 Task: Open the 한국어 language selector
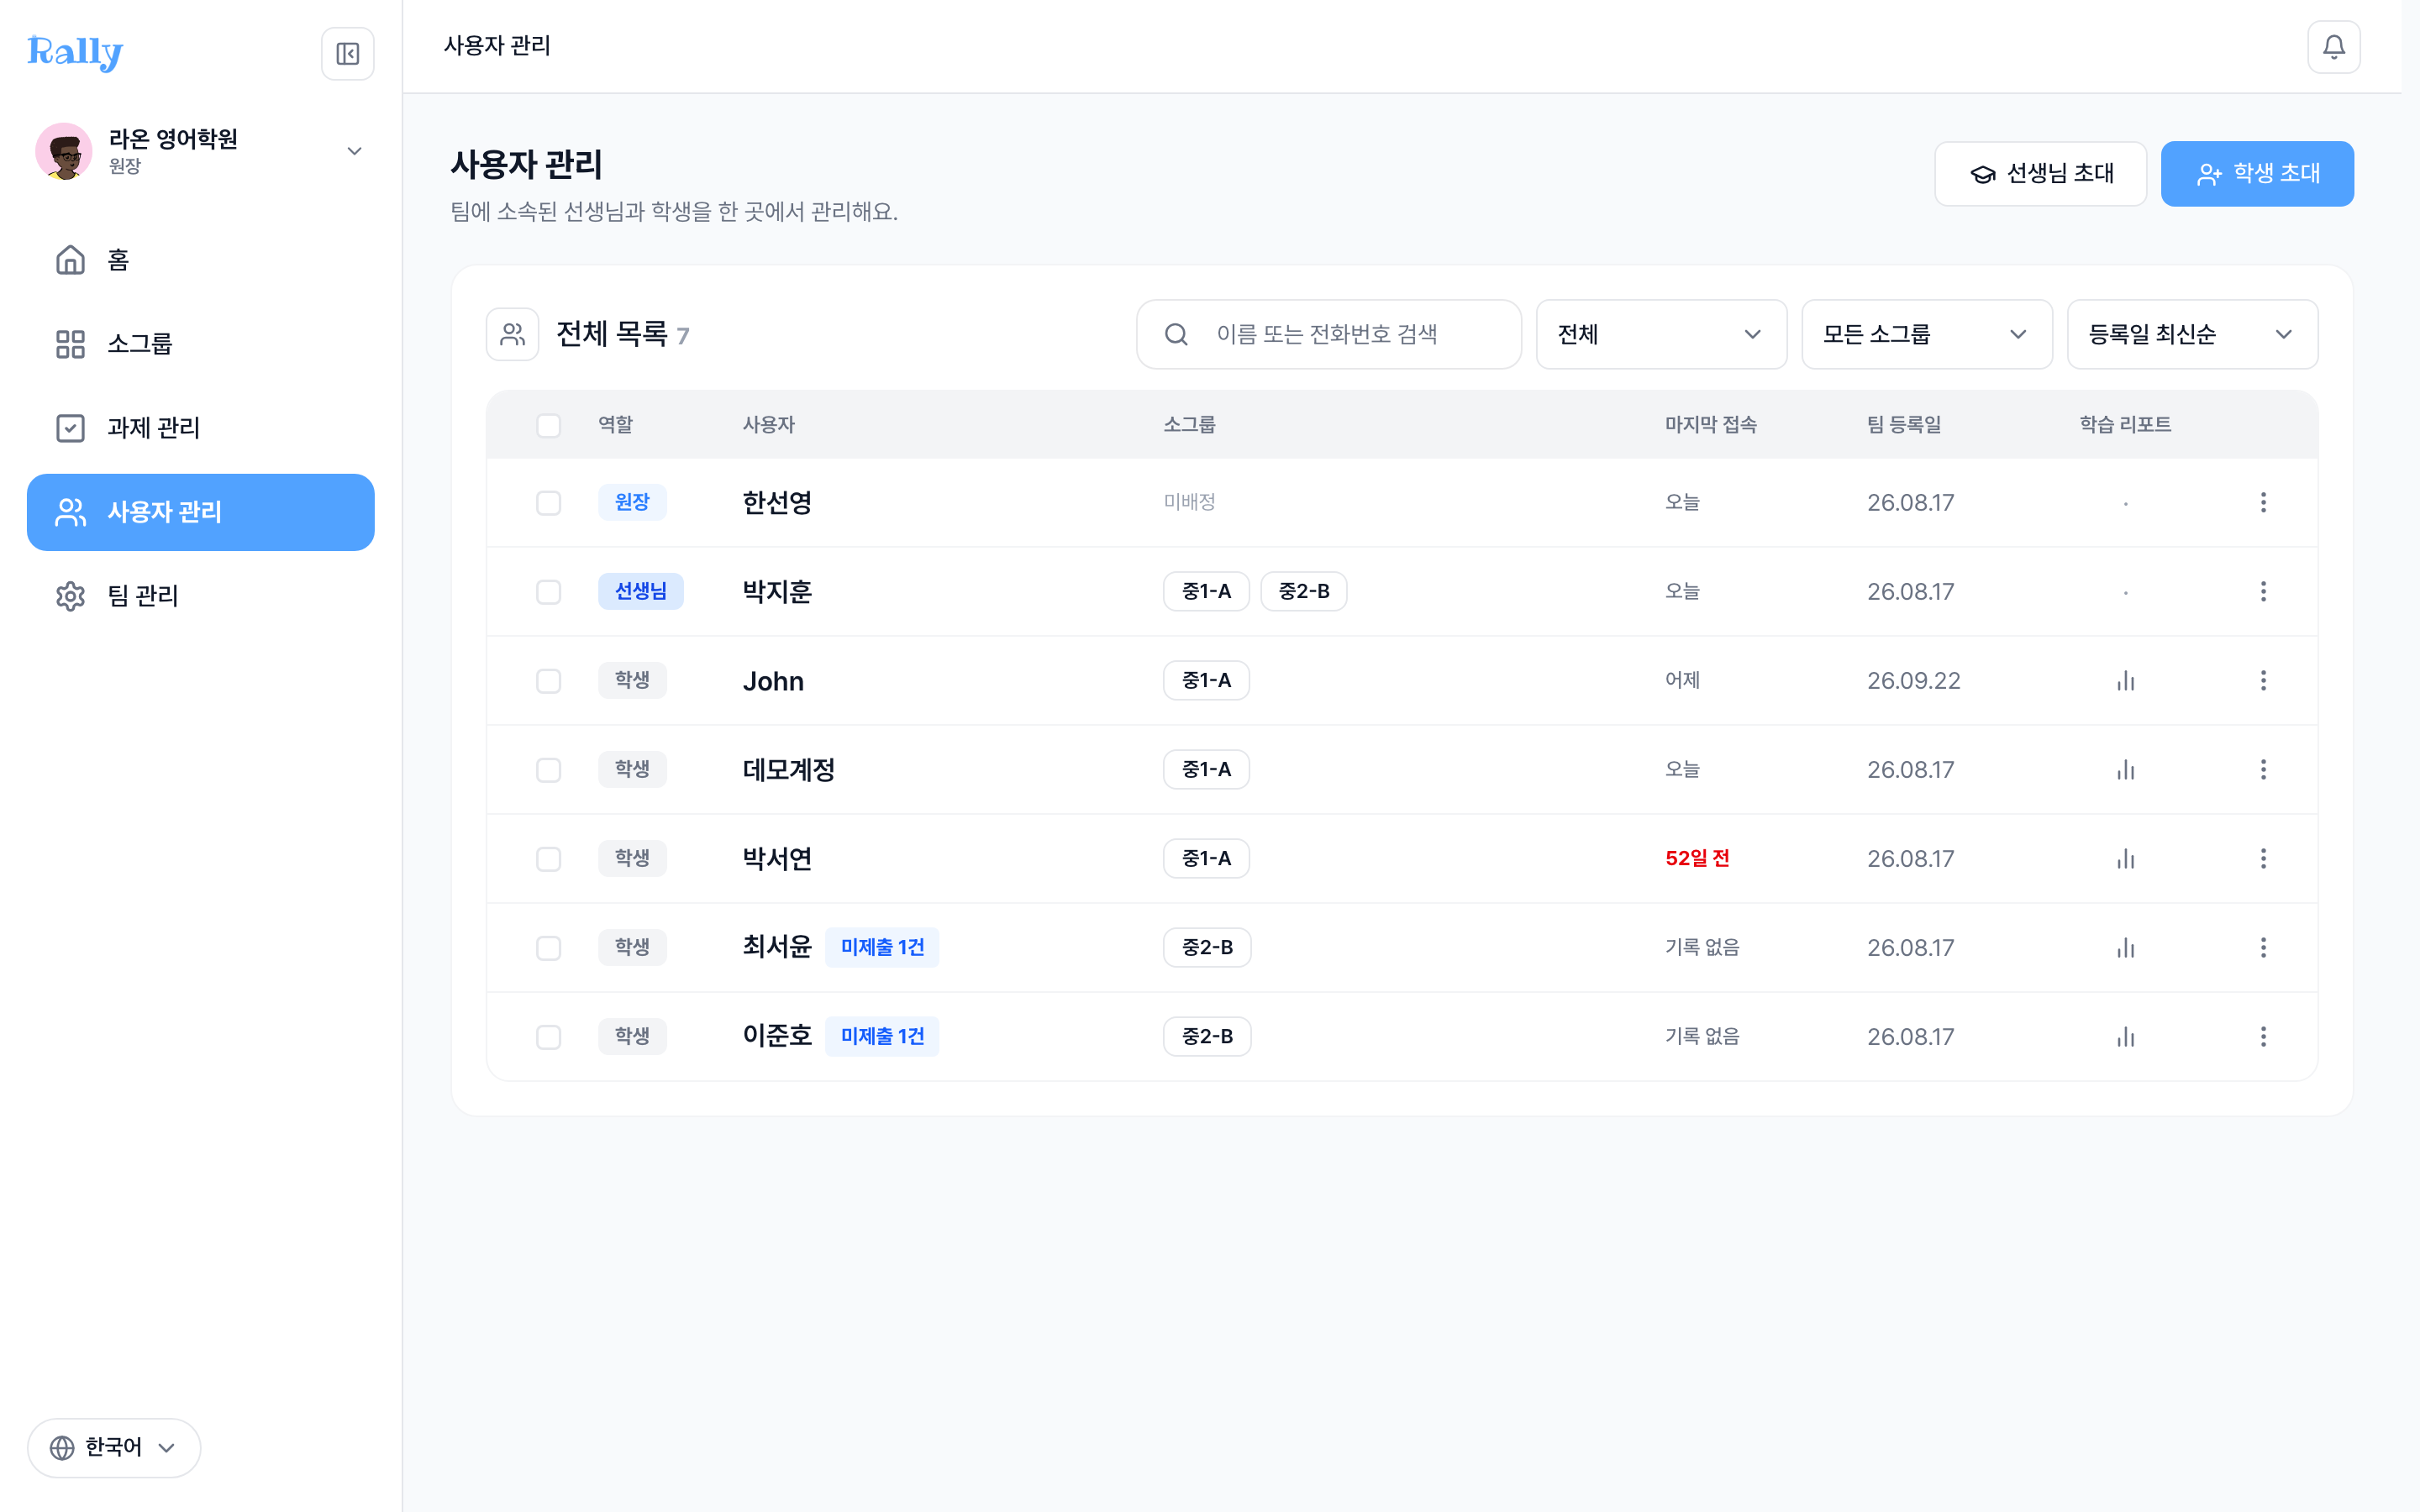coord(114,1447)
